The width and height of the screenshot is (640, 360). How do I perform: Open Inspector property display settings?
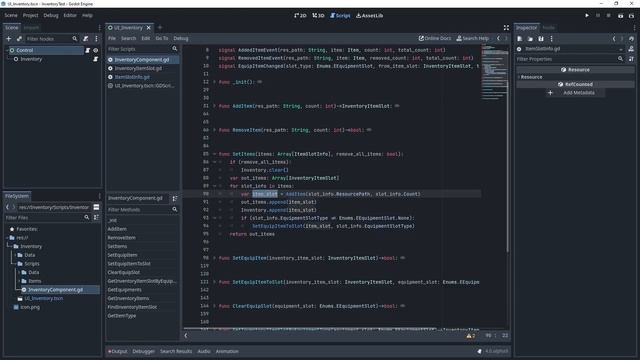coord(631,59)
